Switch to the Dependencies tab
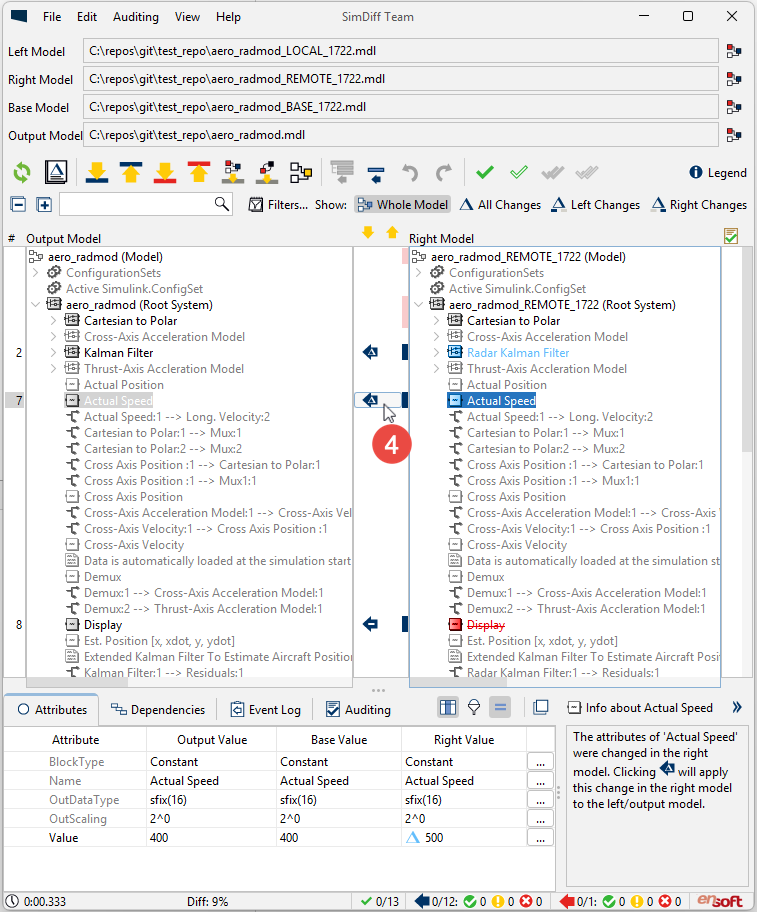The width and height of the screenshot is (757, 912). click(158, 710)
